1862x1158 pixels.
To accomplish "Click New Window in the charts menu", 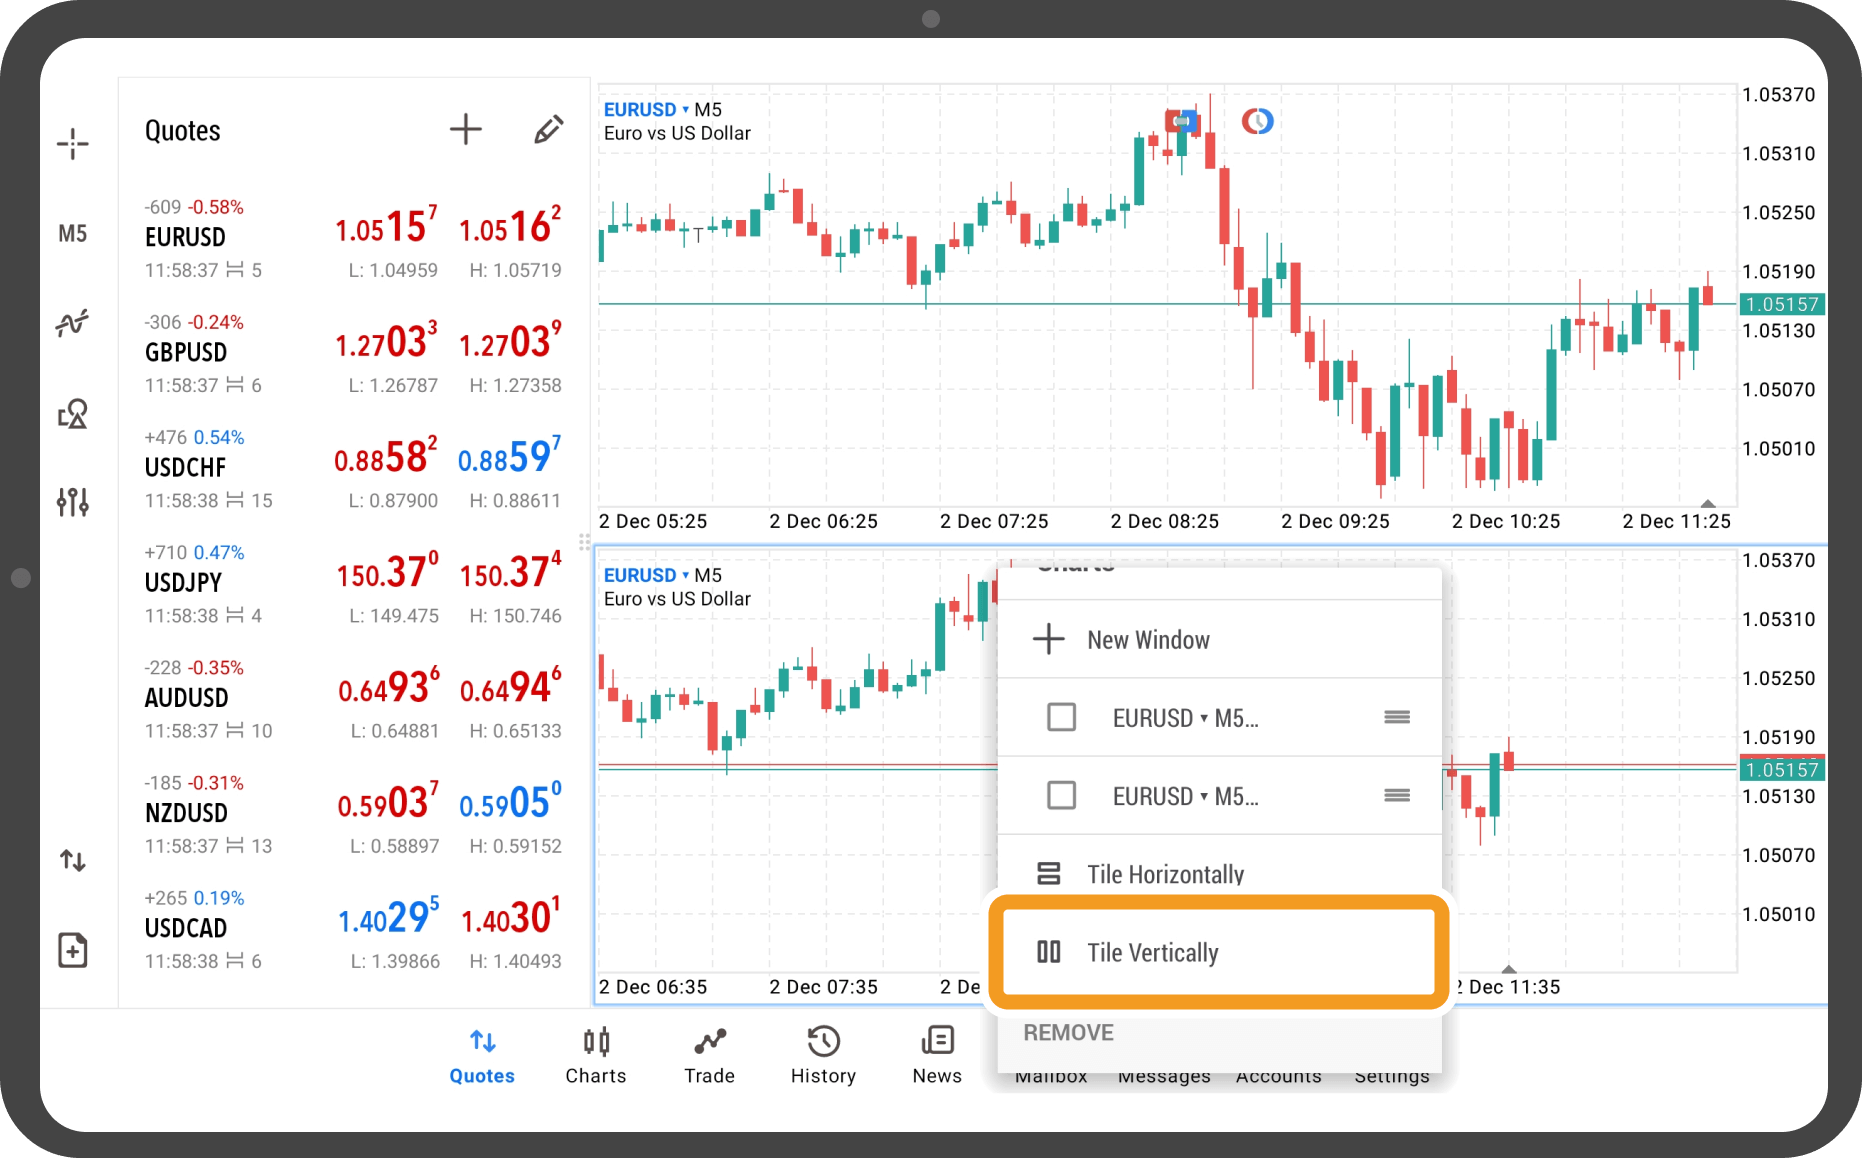I will point(1148,640).
